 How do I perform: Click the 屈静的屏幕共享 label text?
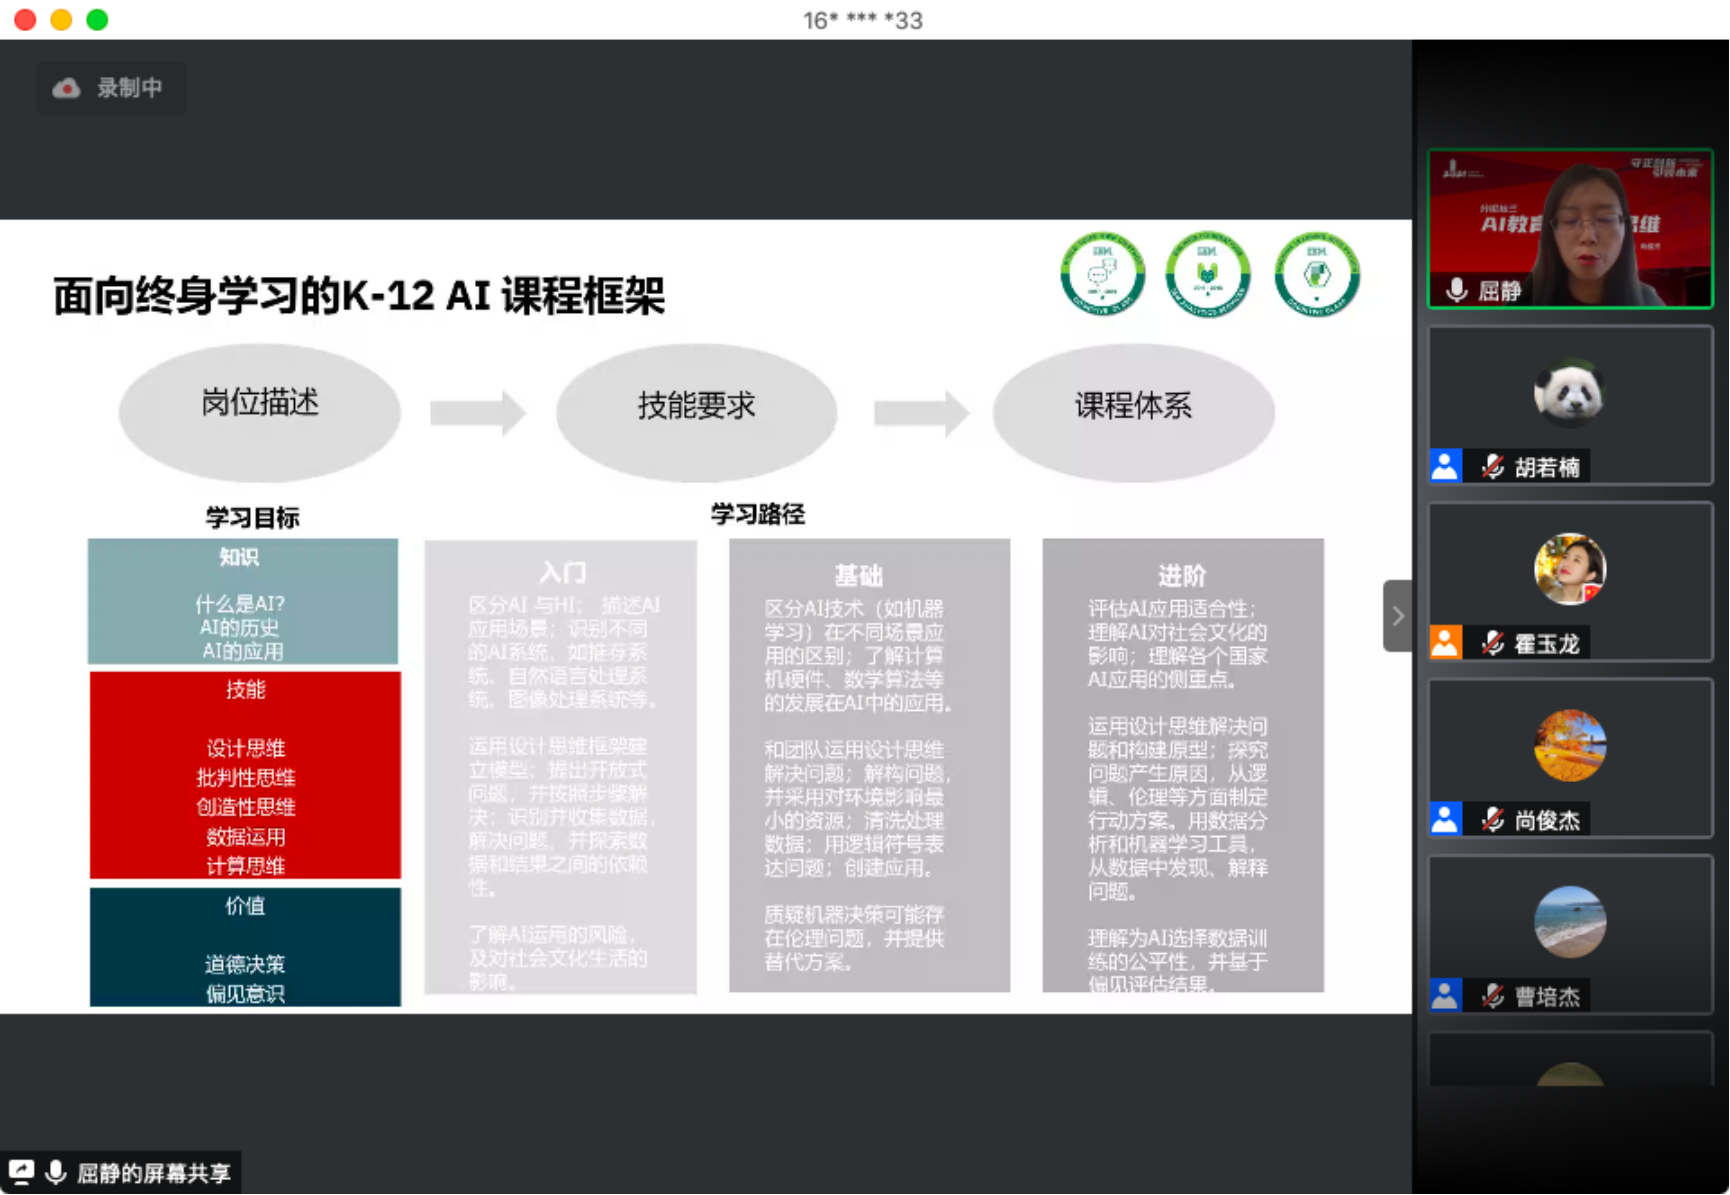pos(154,1172)
